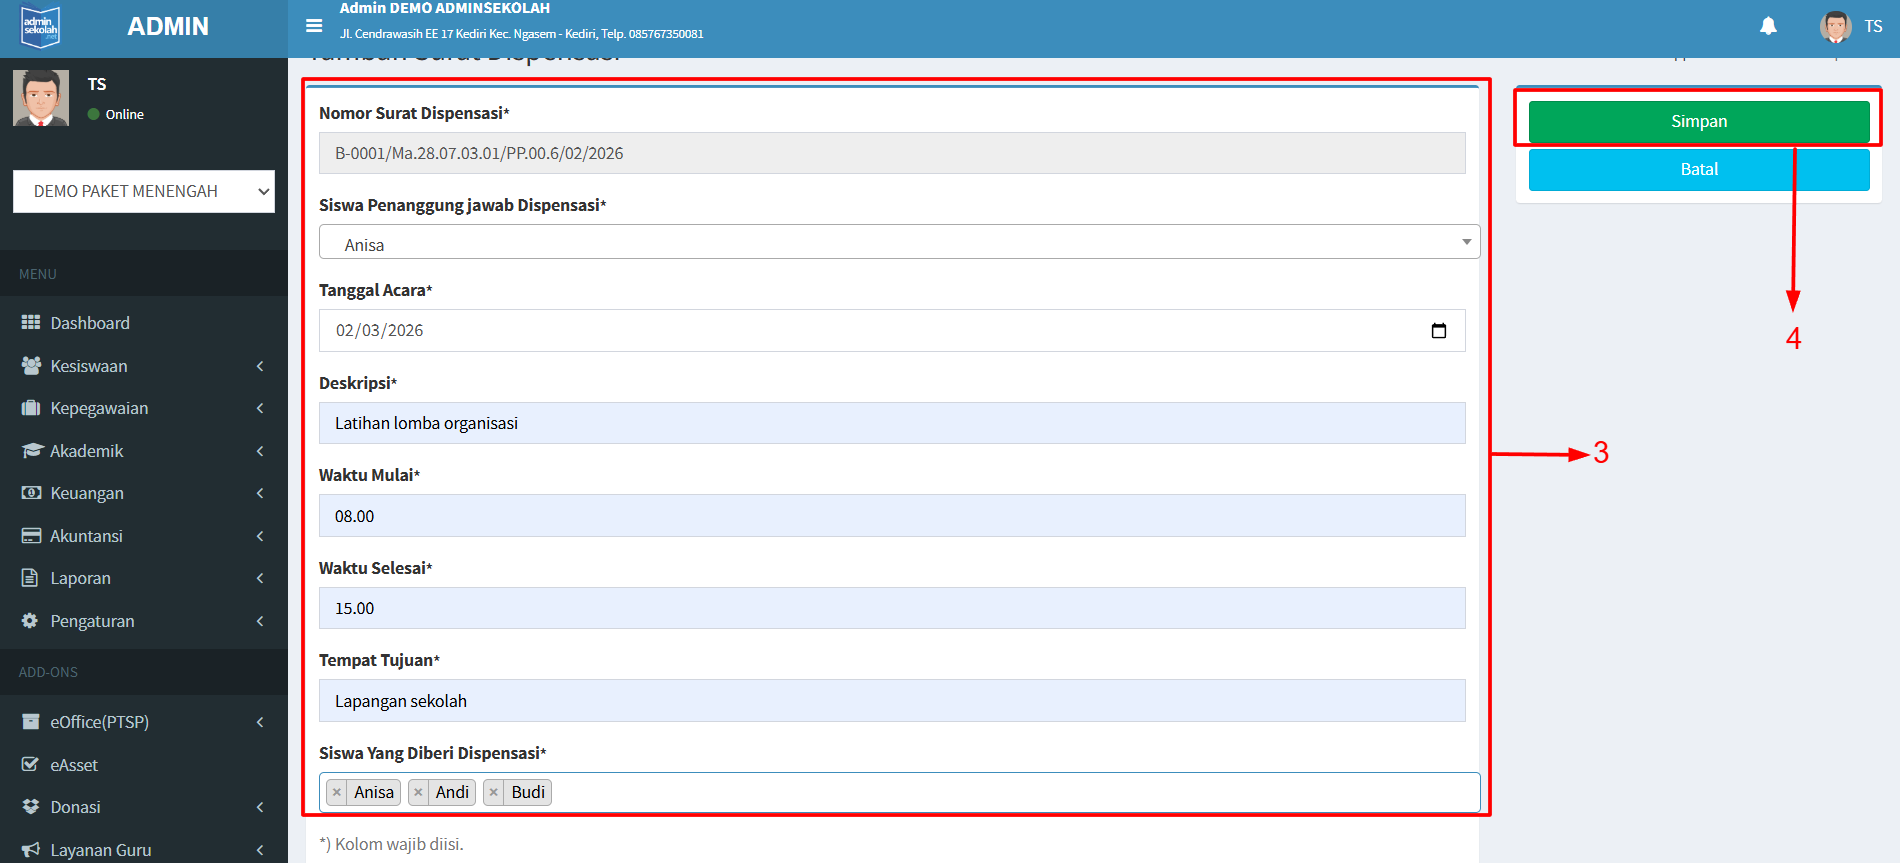The width and height of the screenshot is (1900, 863).
Task: Remove Andi tag from student list
Action: coord(419,793)
